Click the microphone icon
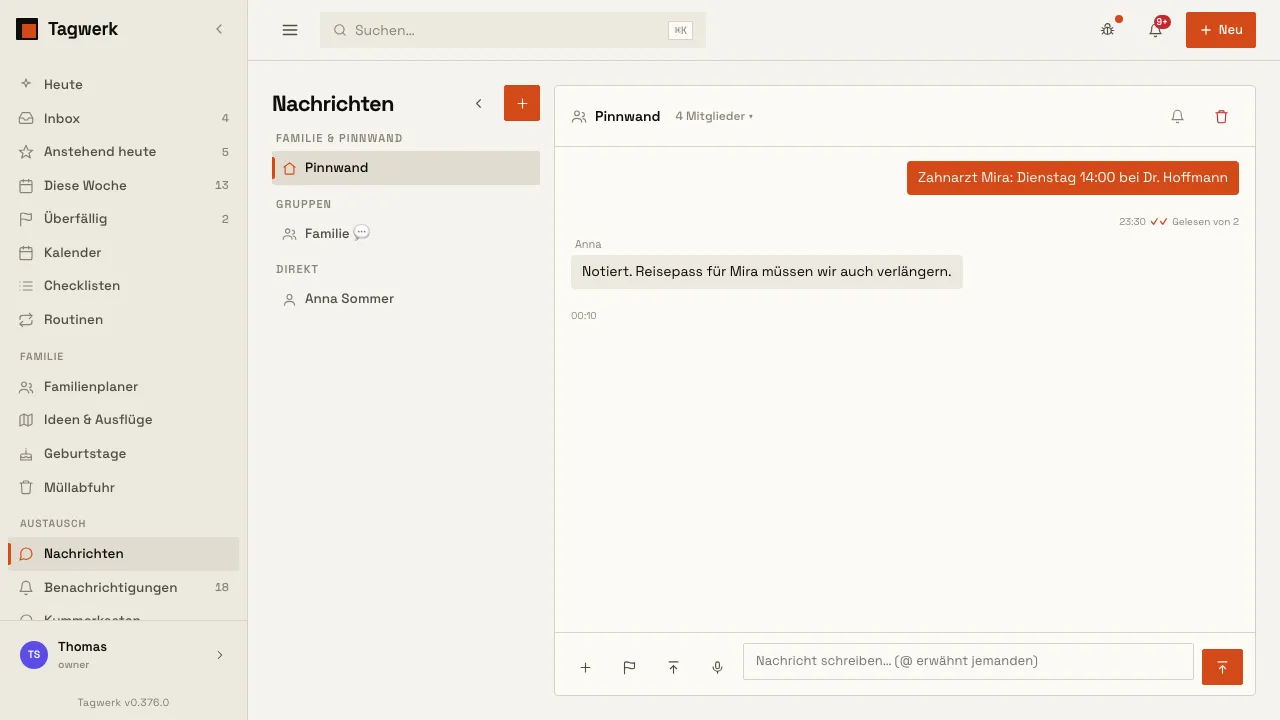1280x720 pixels. click(x=717, y=667)
